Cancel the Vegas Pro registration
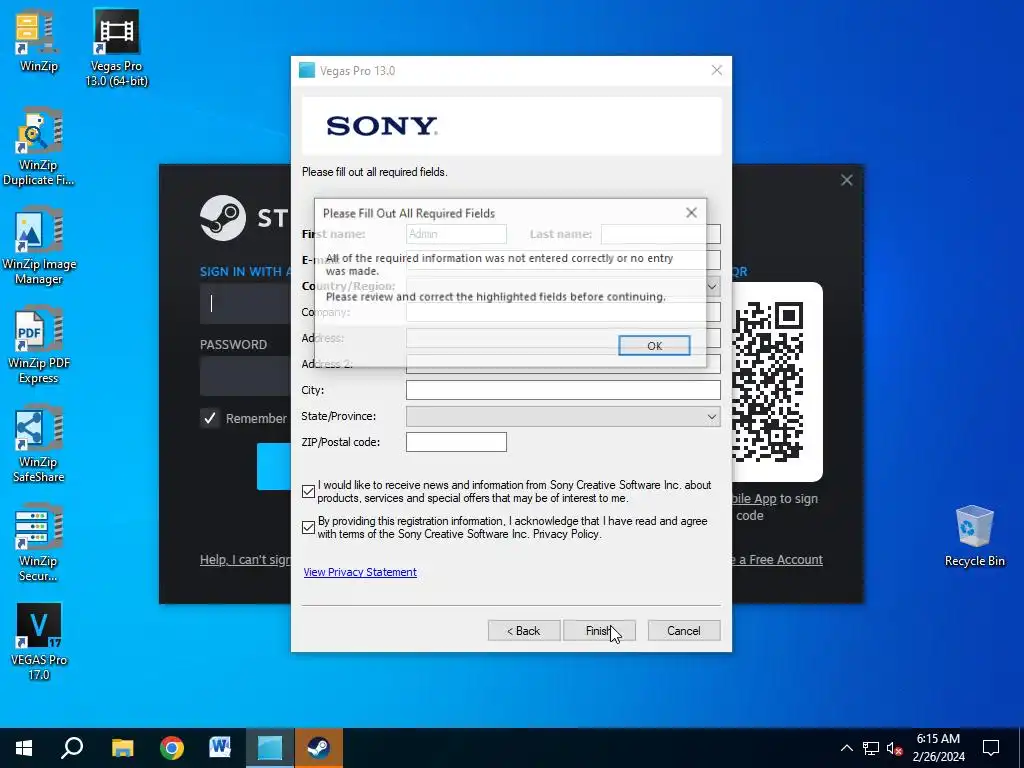Viewport: 1024px width, 768px height. click(684, 631)
